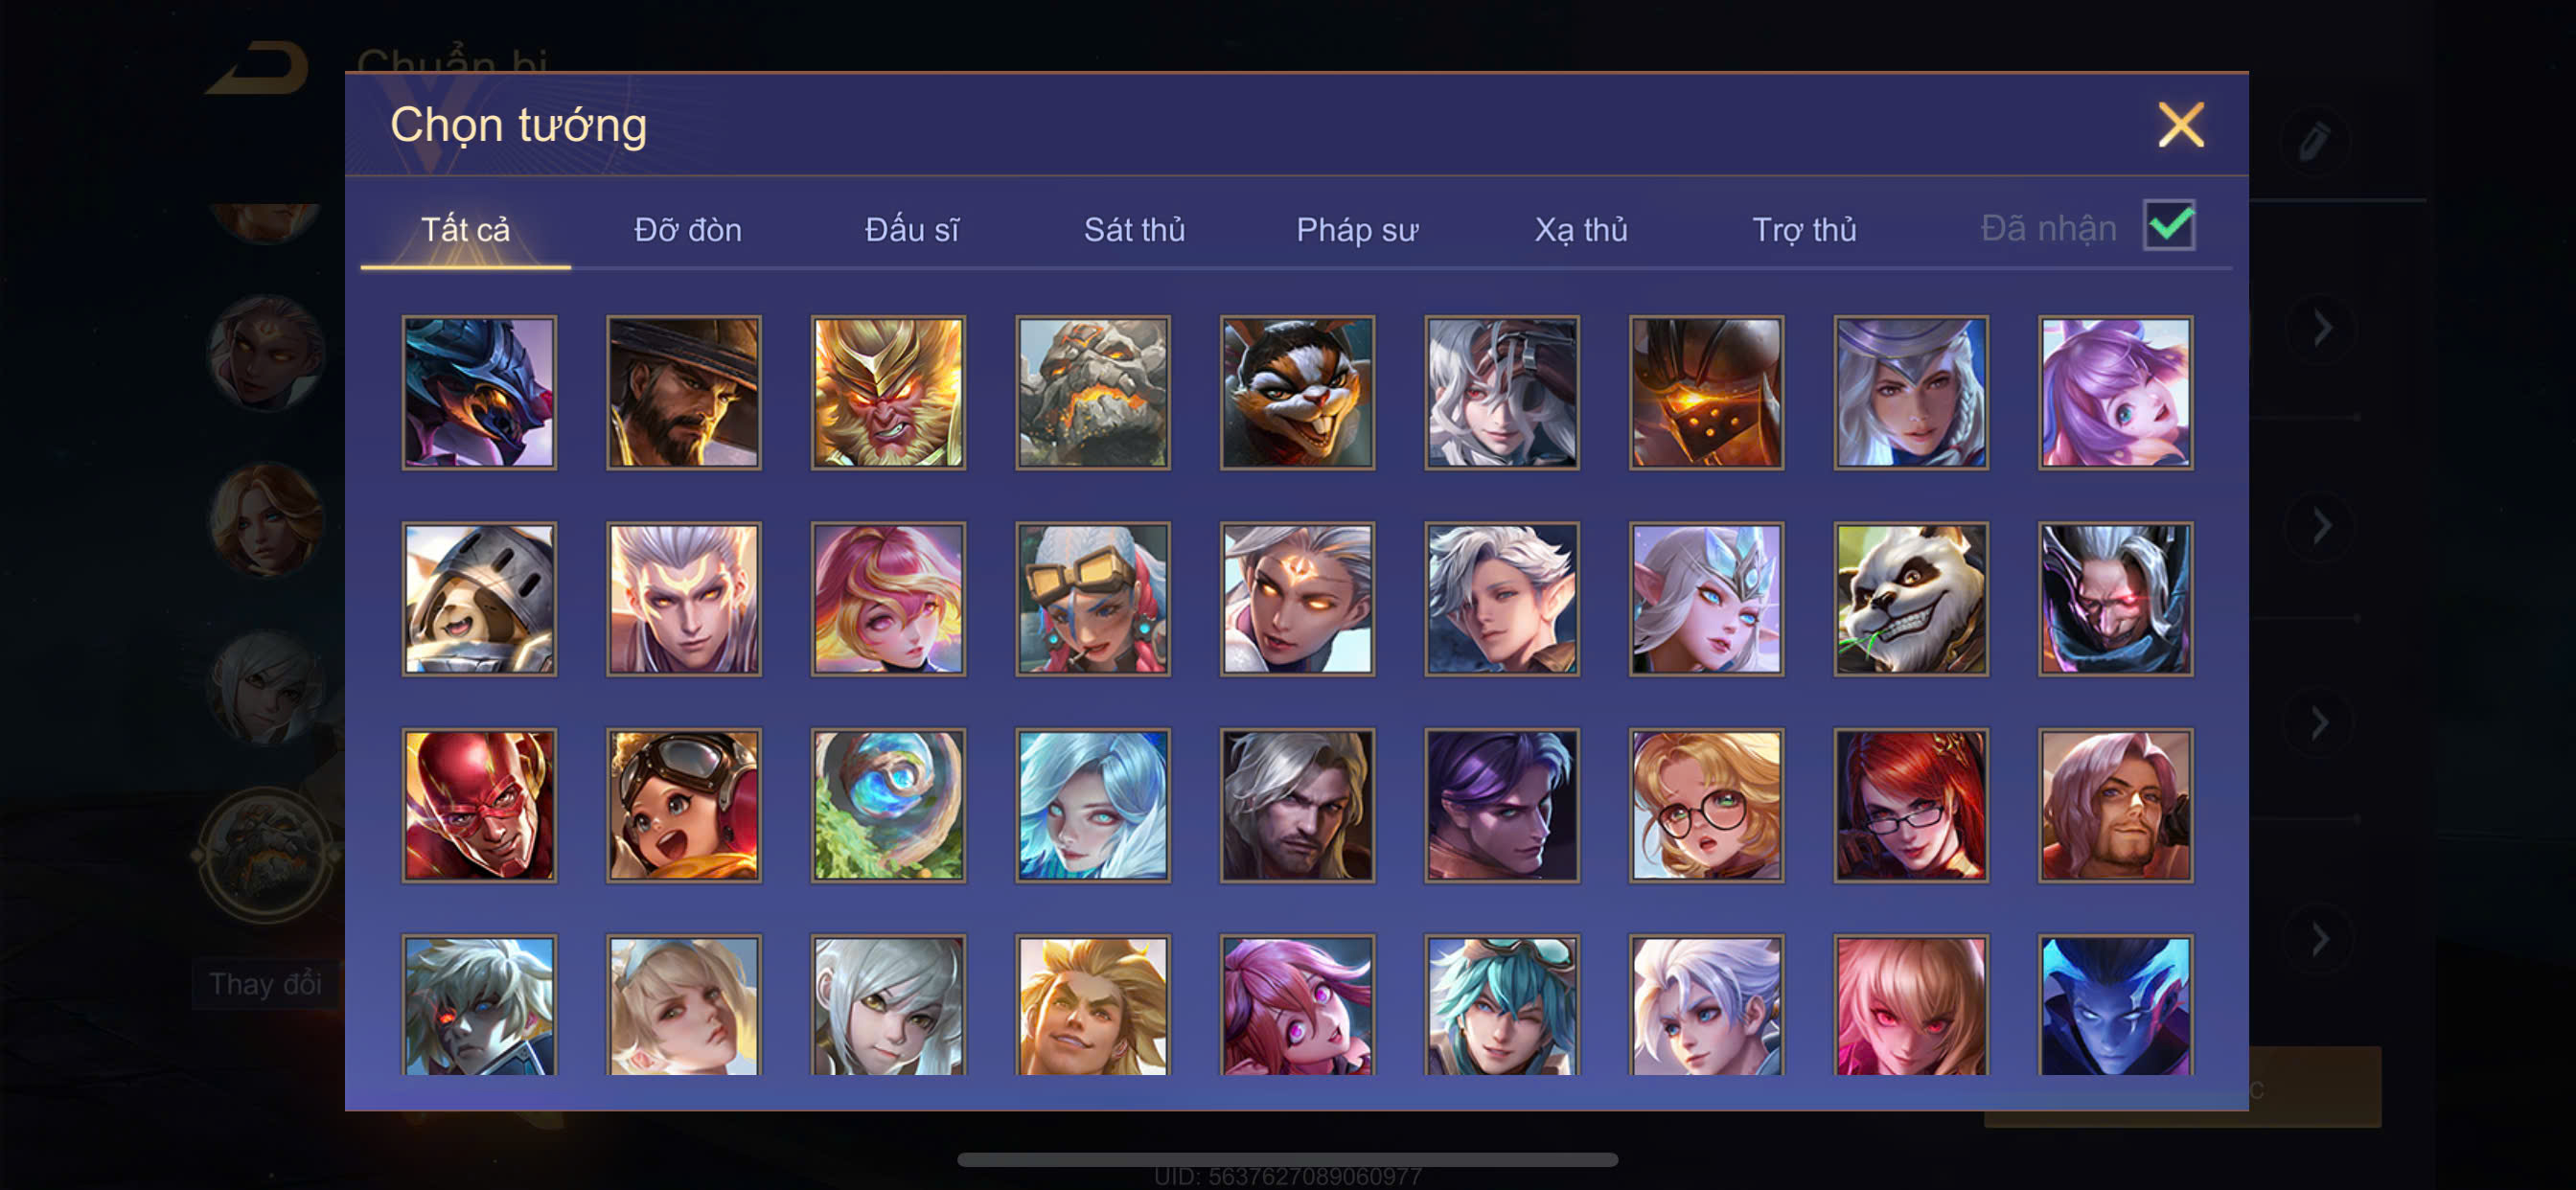
Task: Show the Pháp sư hero list
Action: [x=1357, y=230]
